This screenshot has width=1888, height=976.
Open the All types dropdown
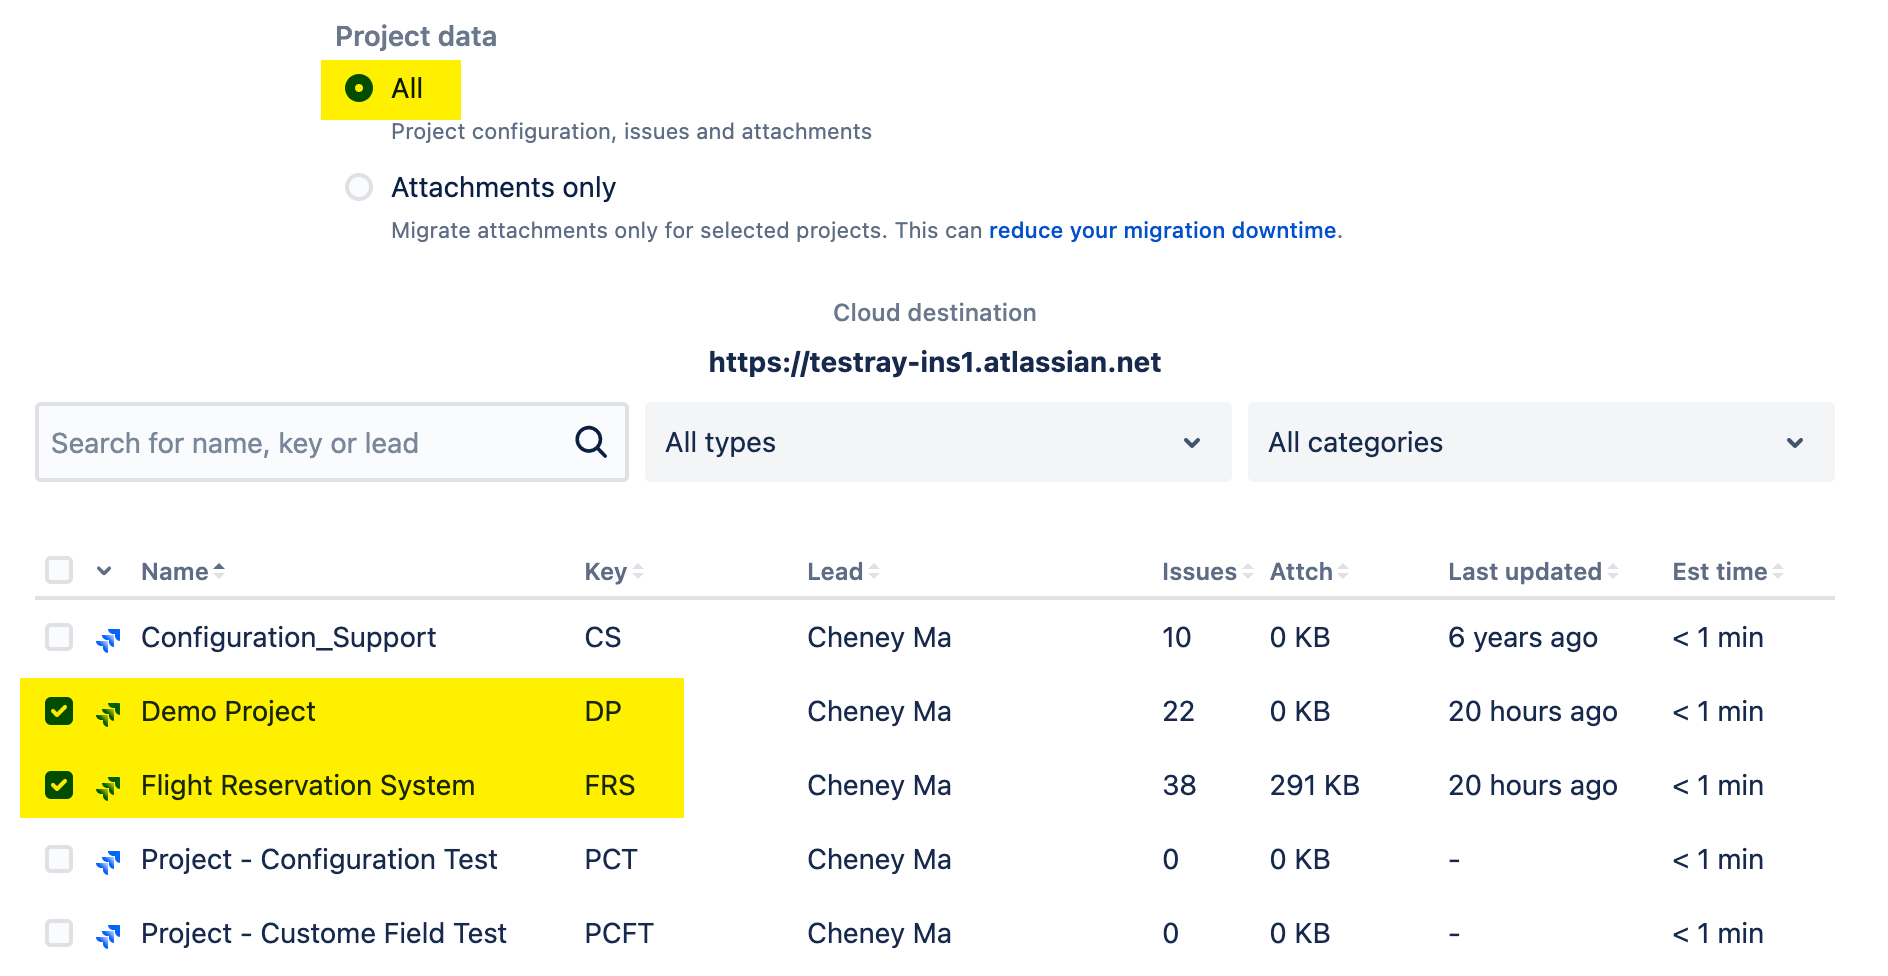(x=937, y=442)
